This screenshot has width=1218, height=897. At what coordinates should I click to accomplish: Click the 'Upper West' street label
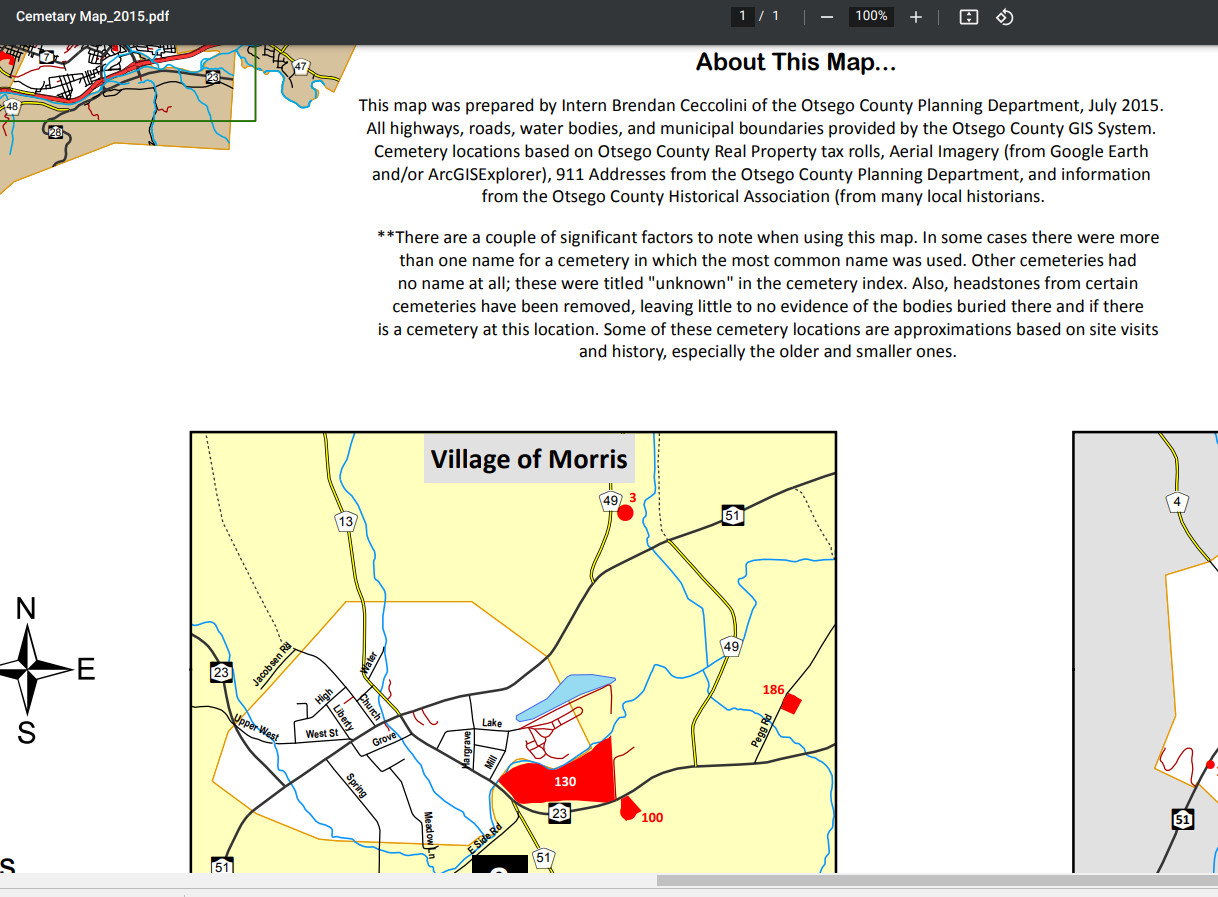tap(256, 727)
